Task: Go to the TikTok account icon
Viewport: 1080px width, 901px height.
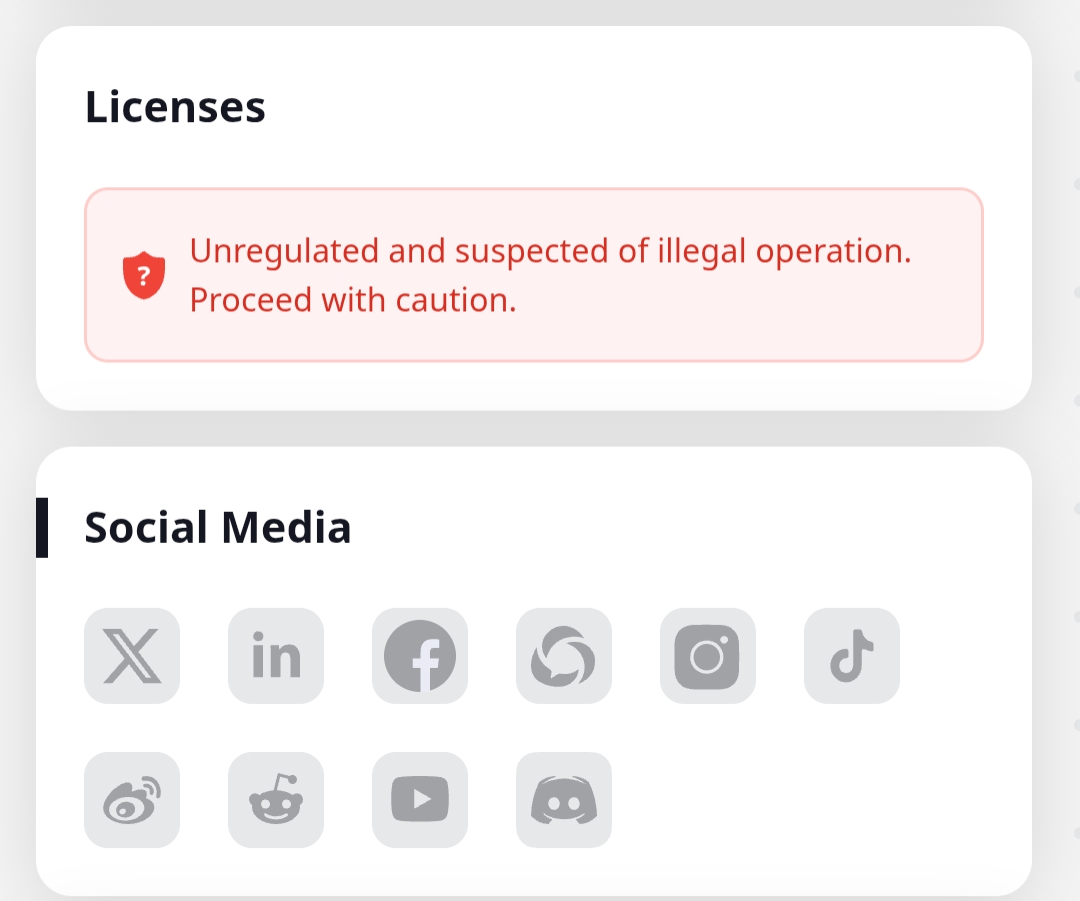Action: [852, 656]
